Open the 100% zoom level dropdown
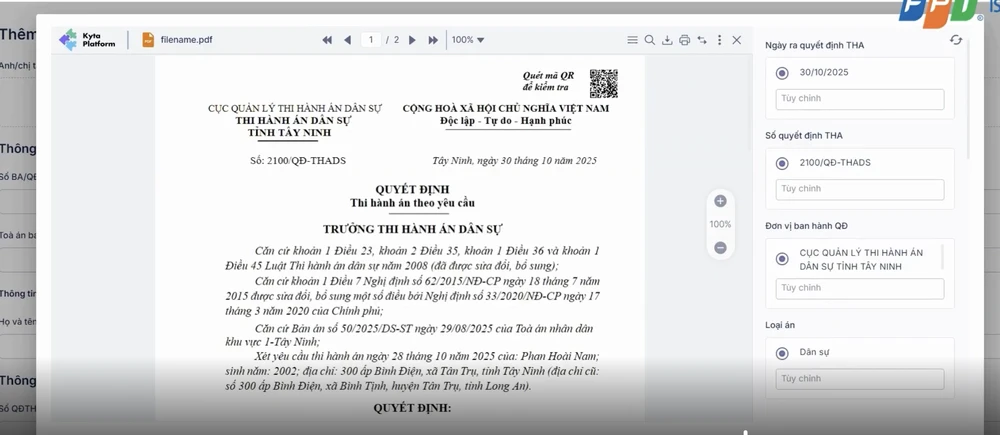1000x435 pixels. coord(467,40)
